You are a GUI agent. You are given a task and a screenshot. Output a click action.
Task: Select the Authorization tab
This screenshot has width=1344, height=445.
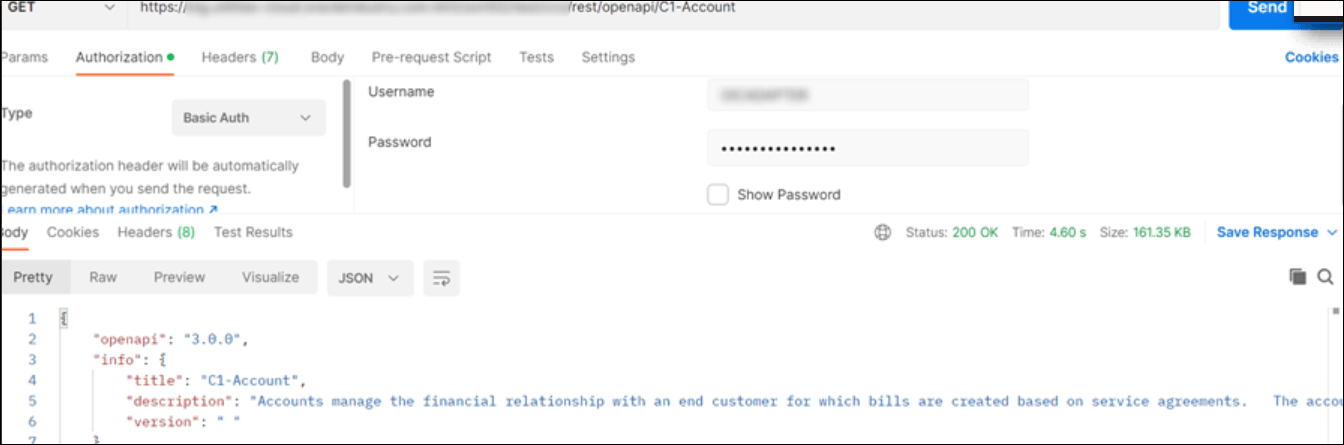click(x=125, y=57)
